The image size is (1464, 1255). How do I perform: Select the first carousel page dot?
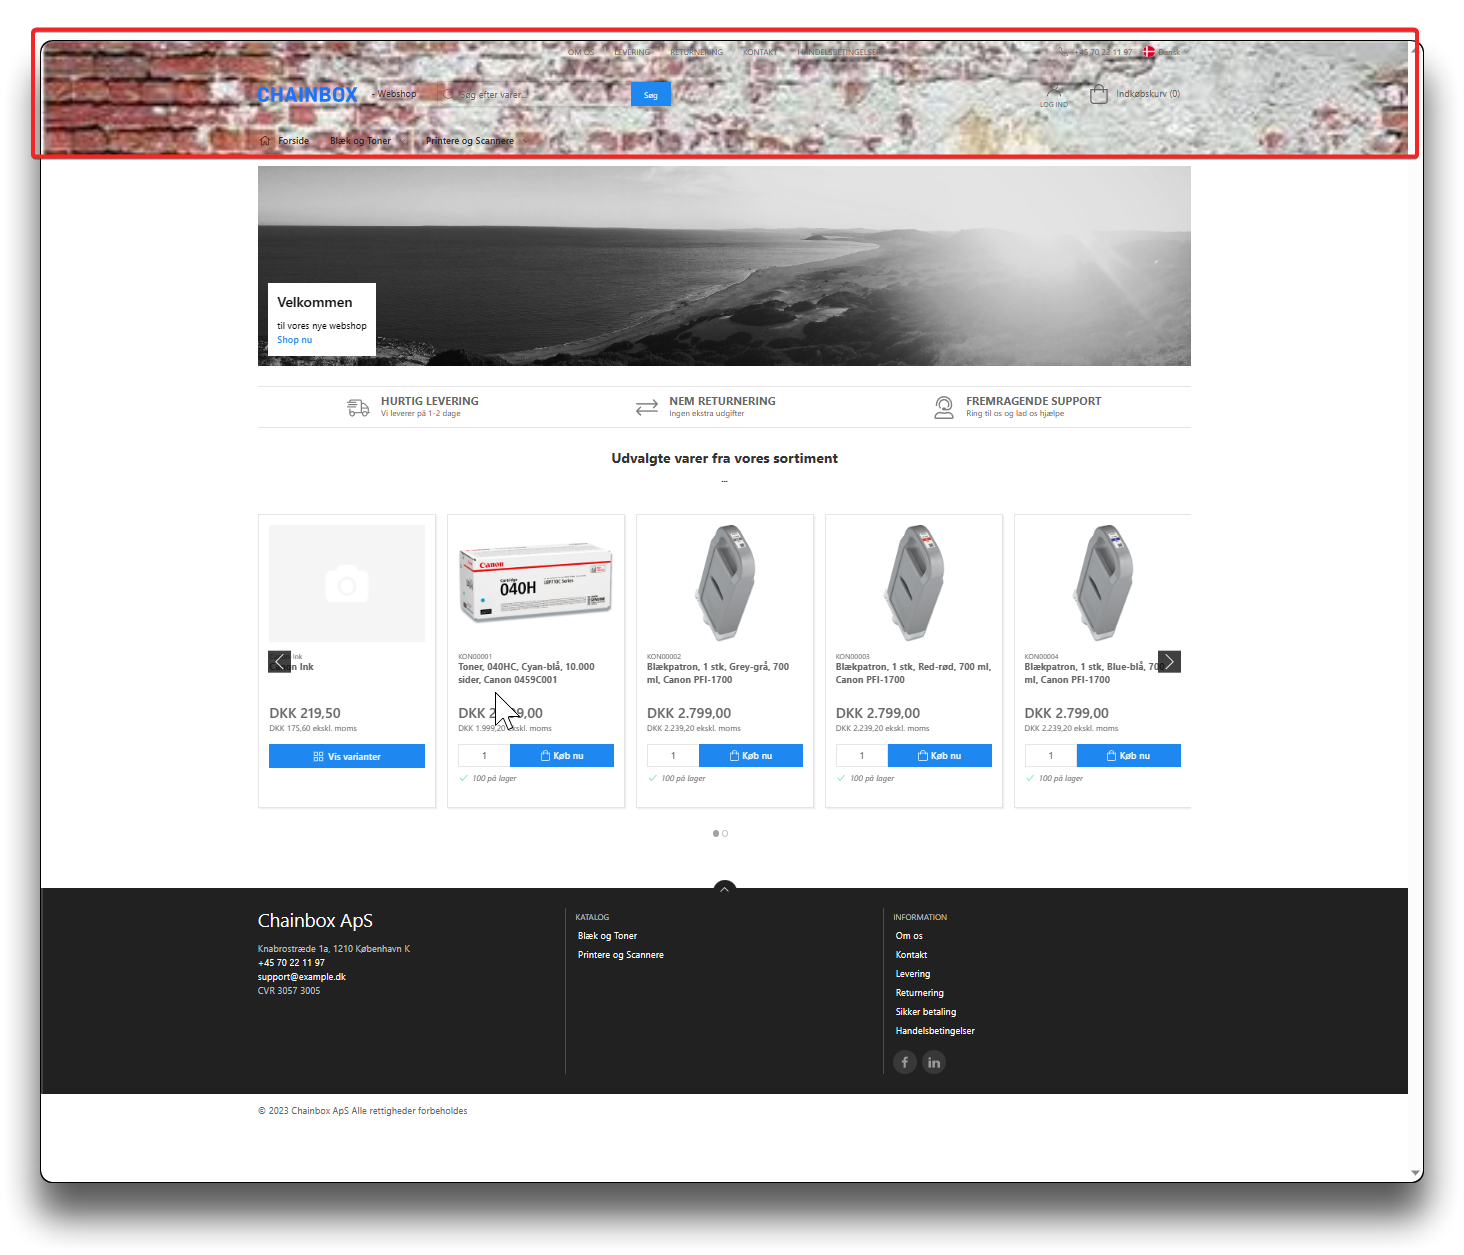point(716,833)
